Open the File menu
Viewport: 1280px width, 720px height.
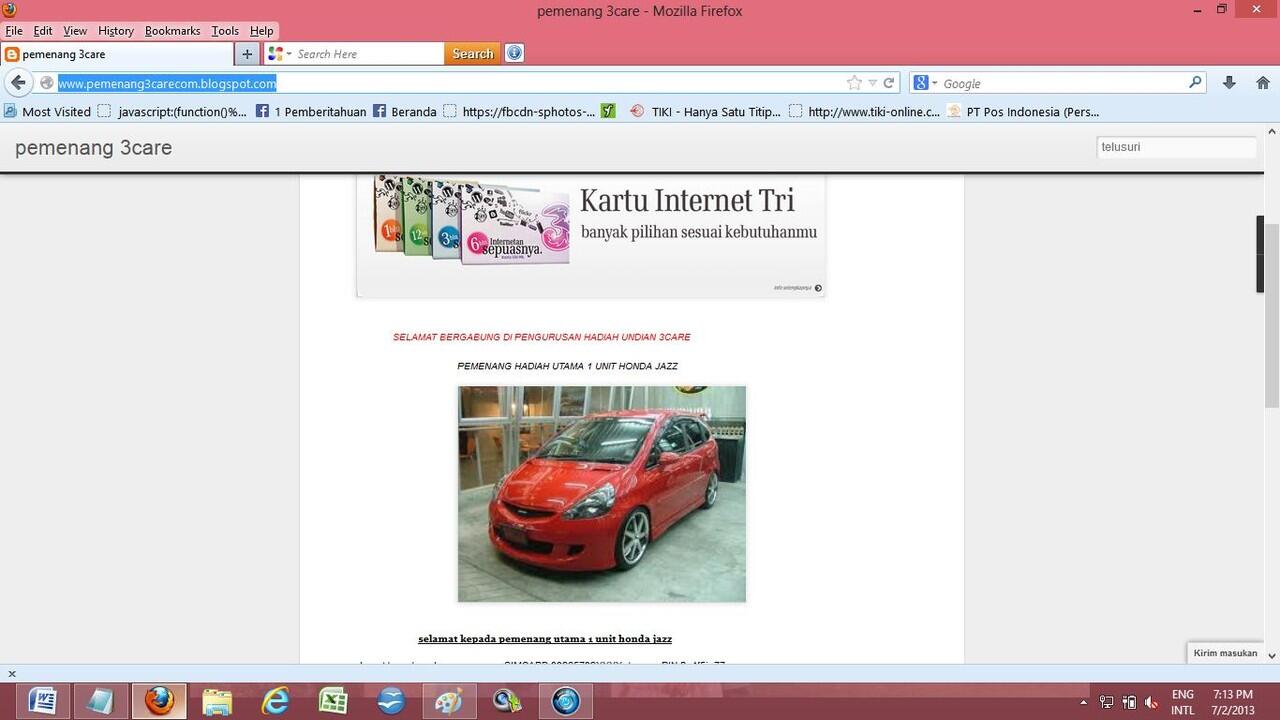[x=14, y=31]
